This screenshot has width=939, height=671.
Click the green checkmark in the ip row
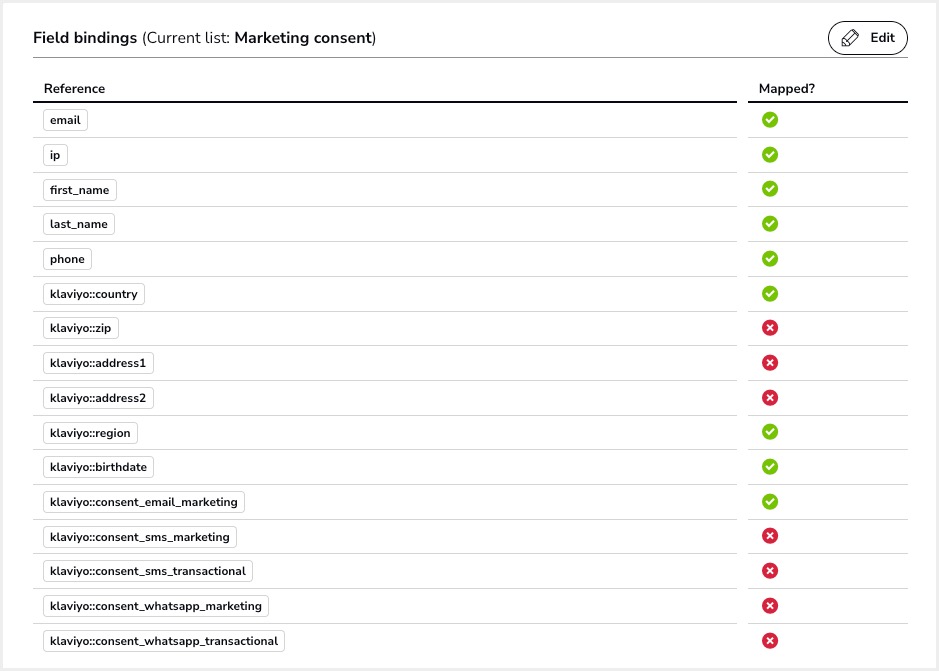(770, 155)
